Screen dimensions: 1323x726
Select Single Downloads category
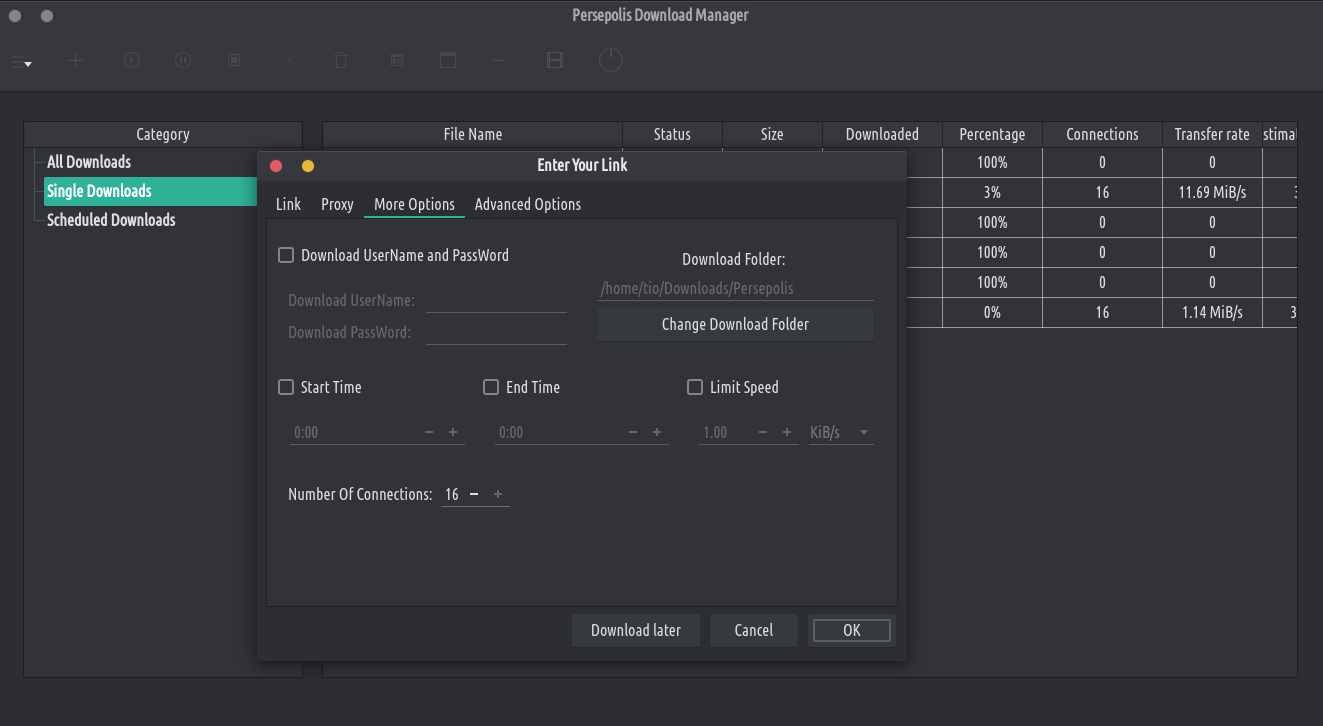click(151, 191)
